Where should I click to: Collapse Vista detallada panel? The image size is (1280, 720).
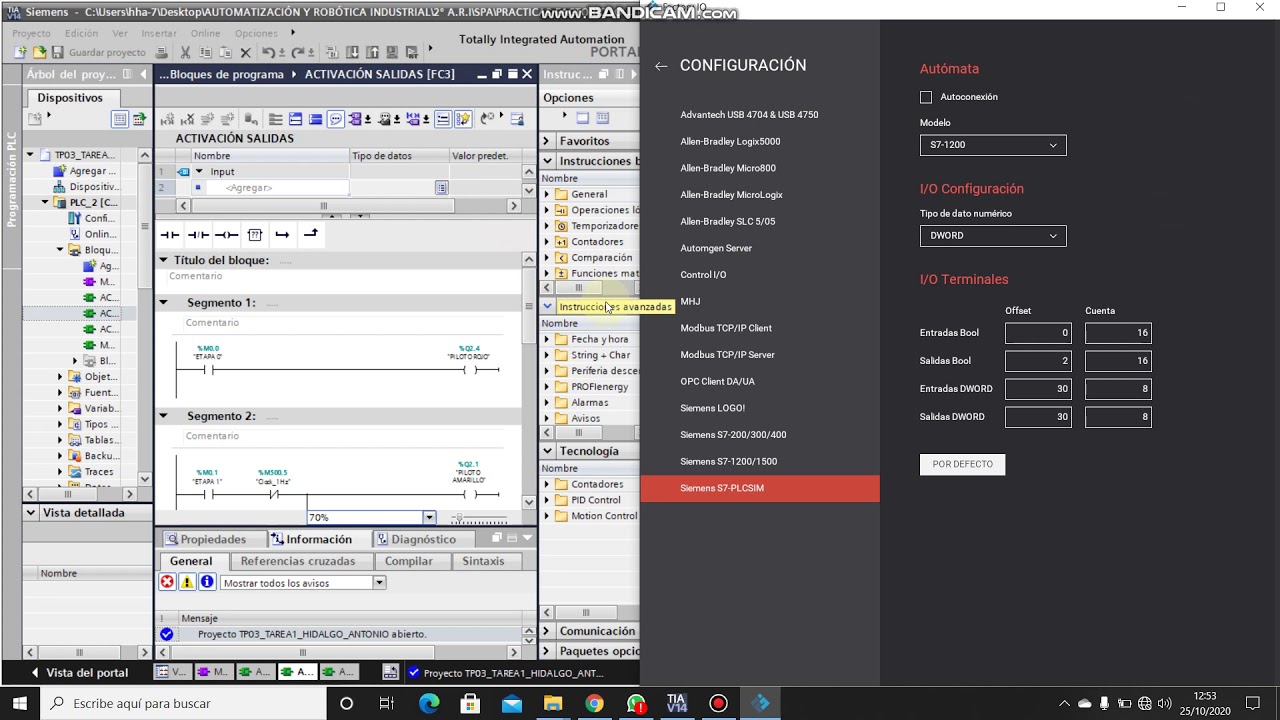[x=31, y=512]
